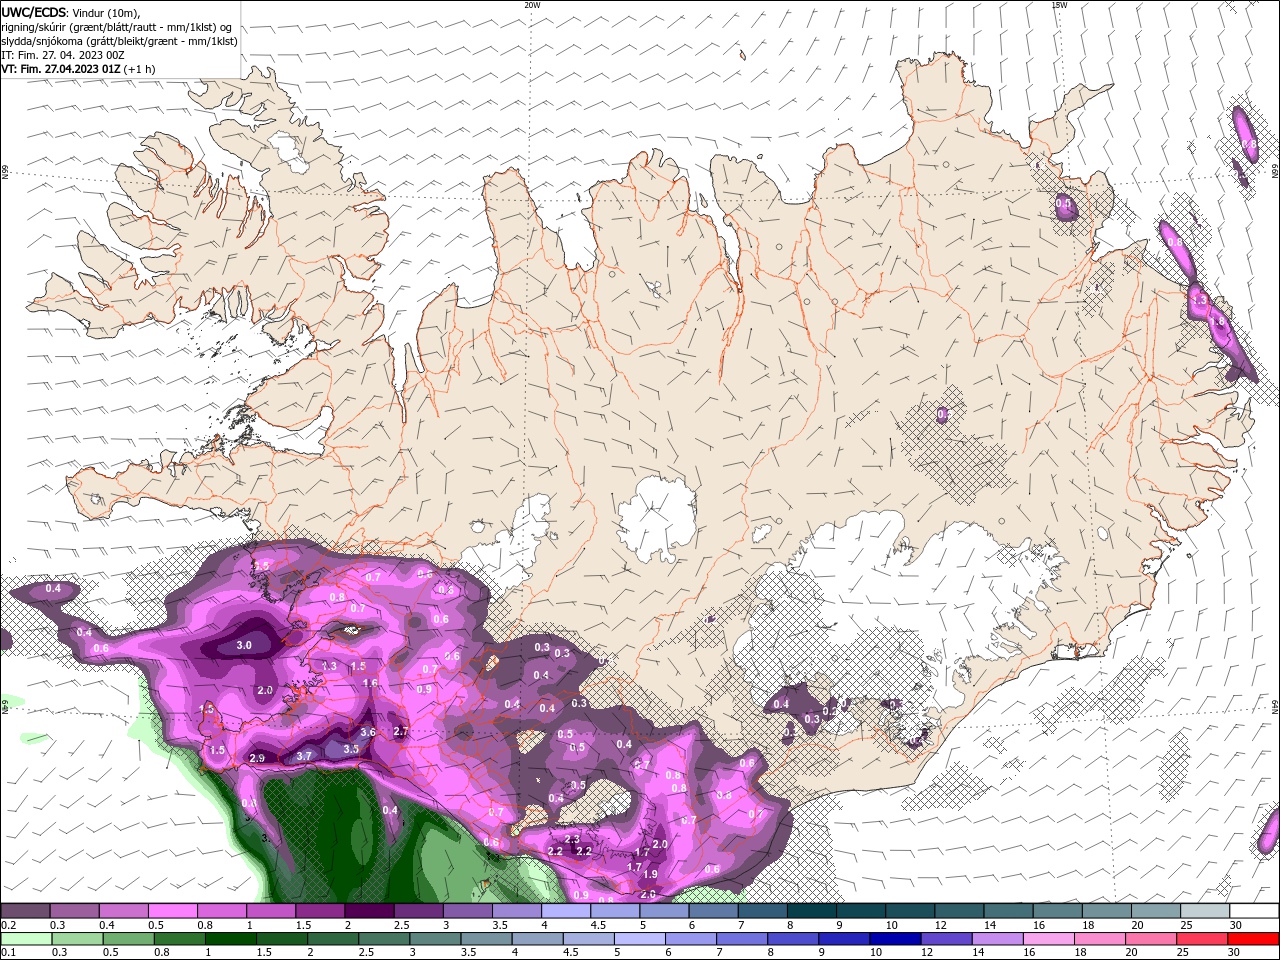Select the bottom-row pink swatch above 20
The image size is (1280, 960).
click(1150, 939)
